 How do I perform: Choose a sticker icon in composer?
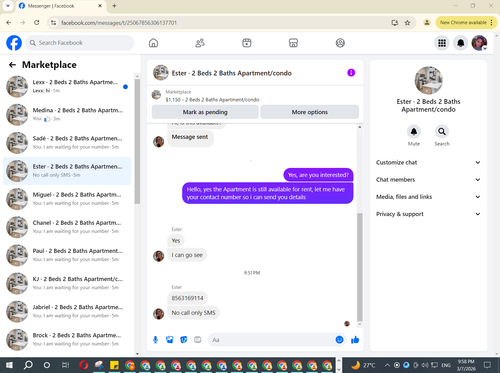coord(184,340)
